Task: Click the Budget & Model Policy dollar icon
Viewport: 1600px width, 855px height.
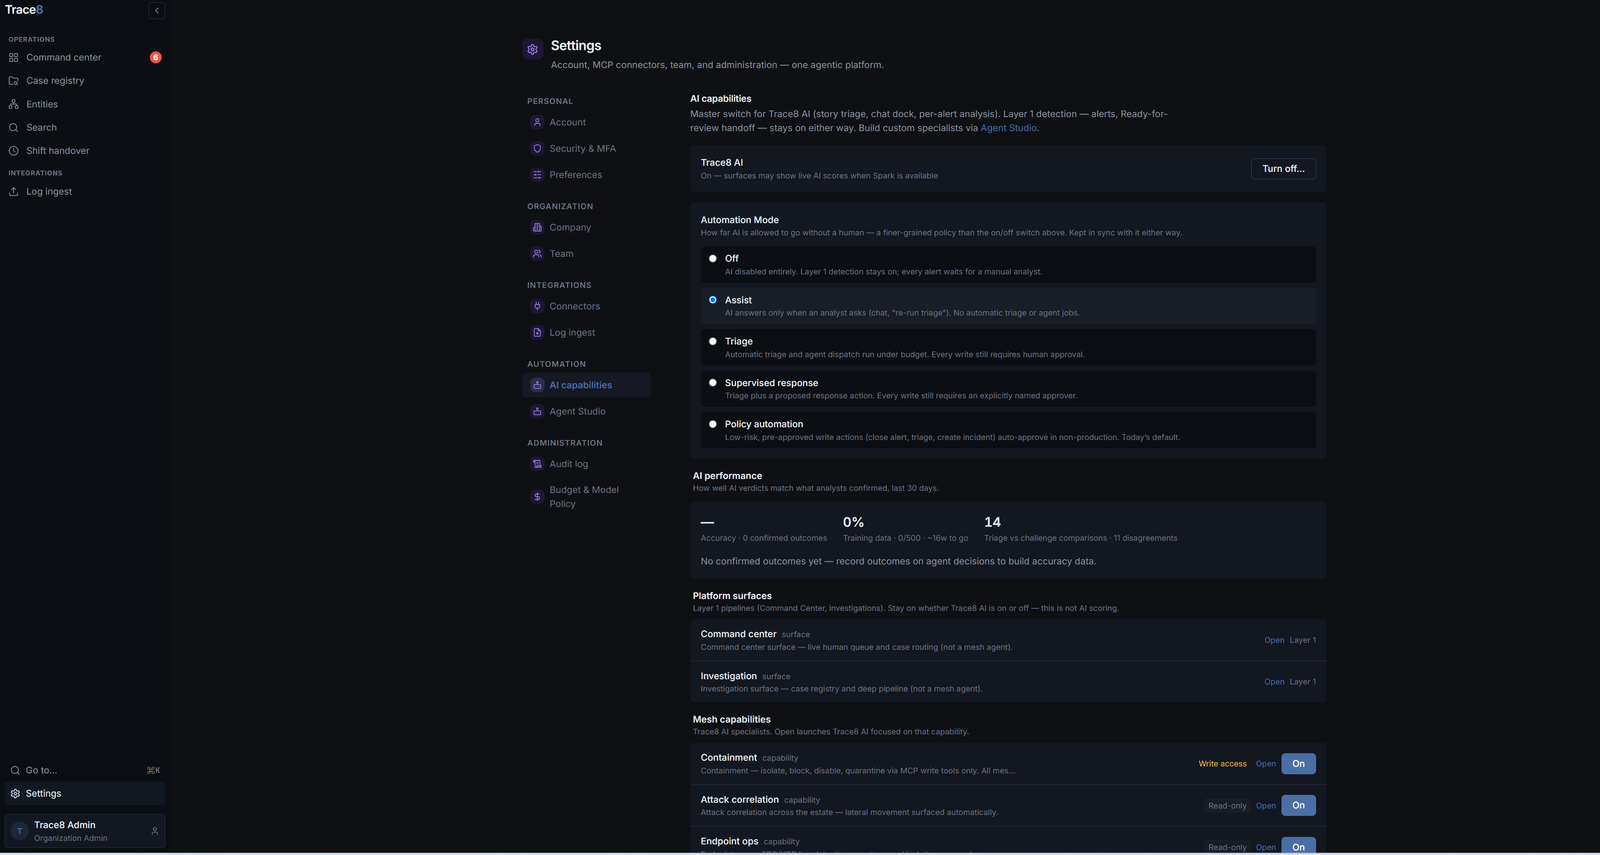Action: pos(537,497)
